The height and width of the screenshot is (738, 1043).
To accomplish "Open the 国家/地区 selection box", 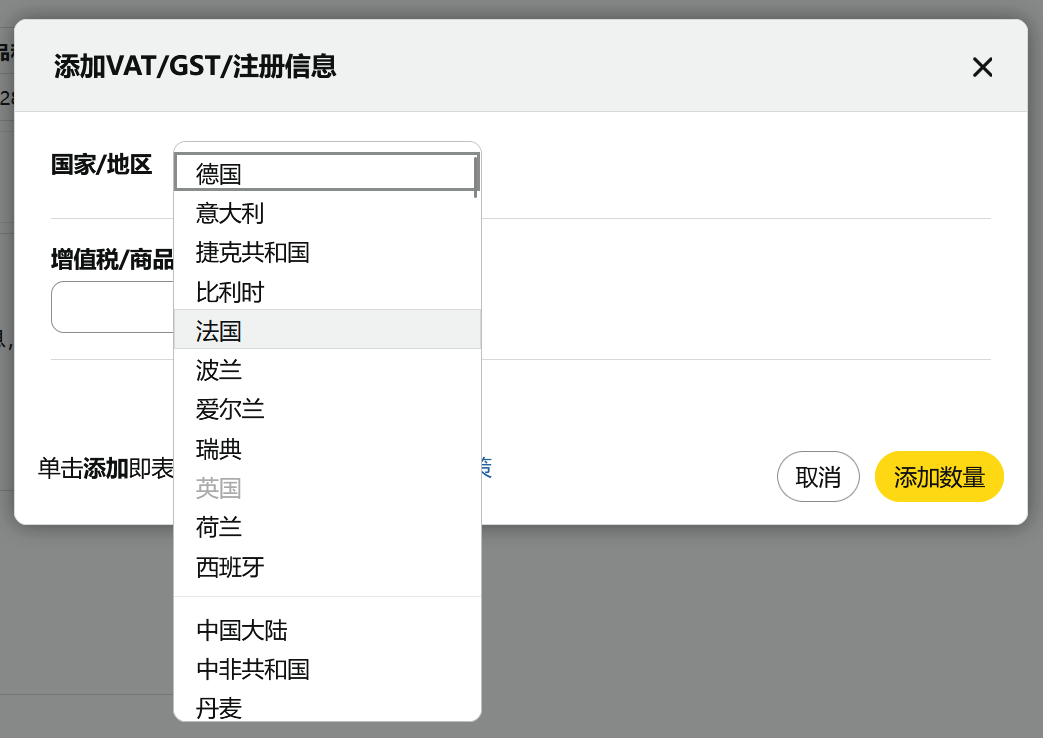I will click(326, 171).
